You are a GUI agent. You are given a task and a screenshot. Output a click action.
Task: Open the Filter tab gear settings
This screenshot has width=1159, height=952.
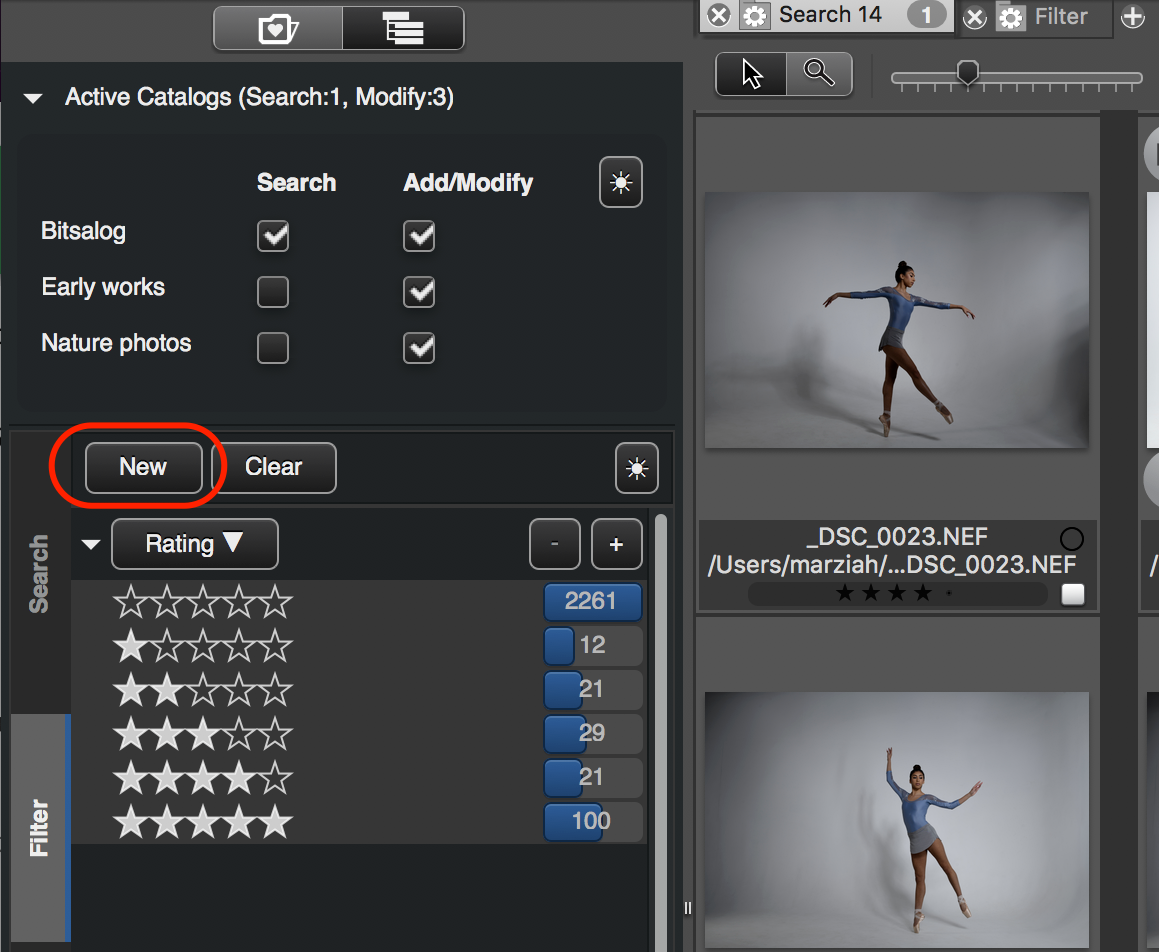(1010, 17)
